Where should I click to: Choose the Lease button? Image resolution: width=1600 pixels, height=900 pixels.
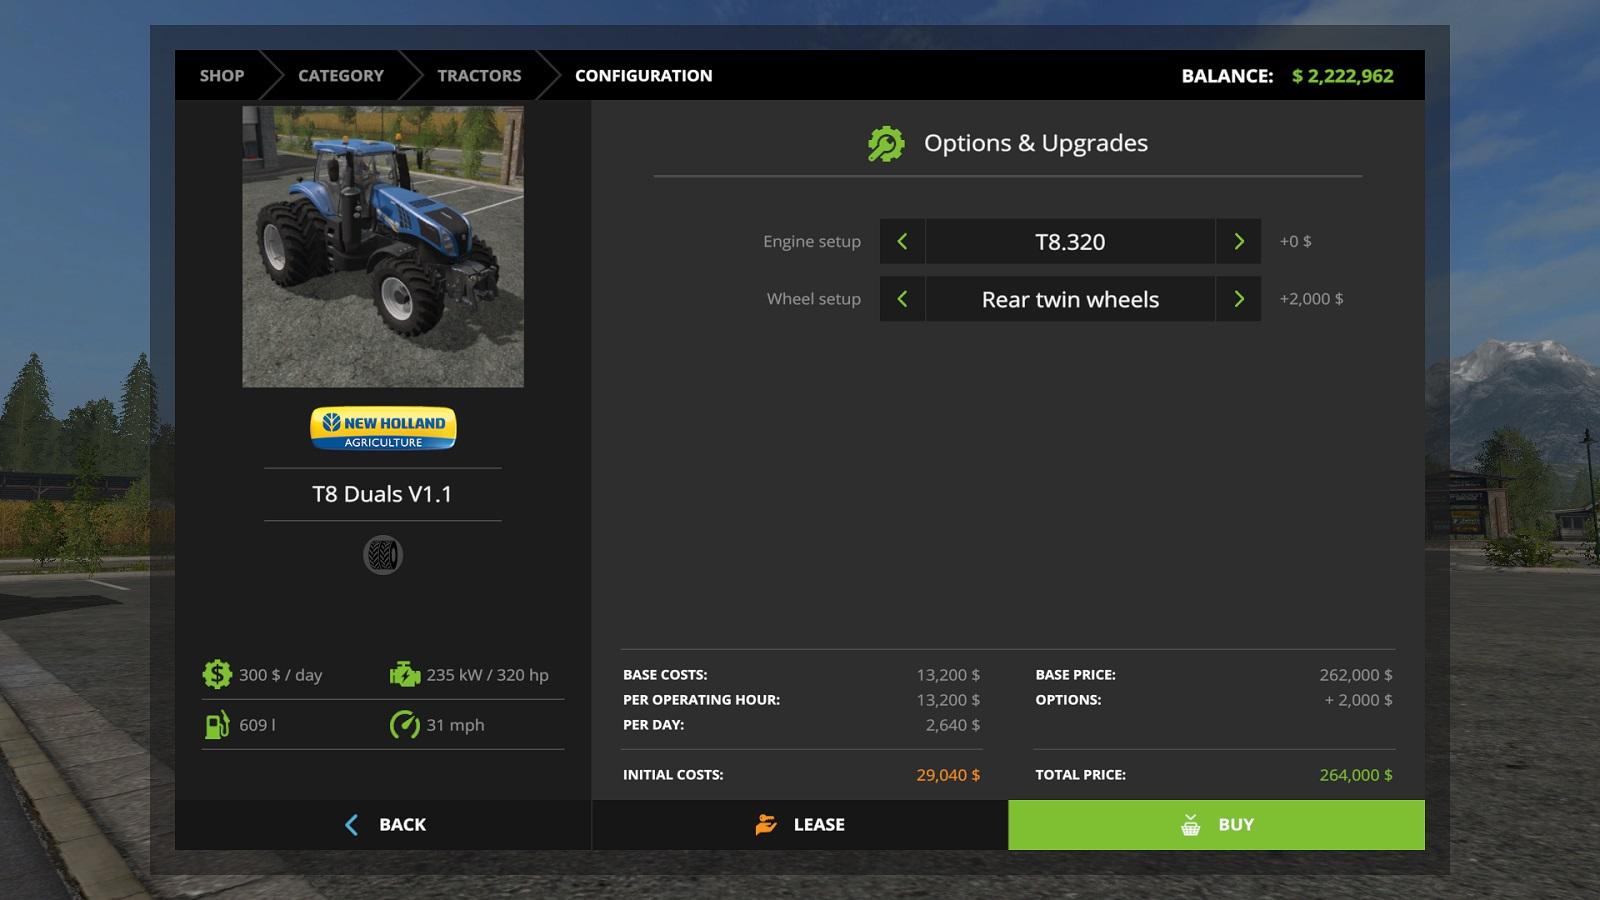(x=800, y=825)
